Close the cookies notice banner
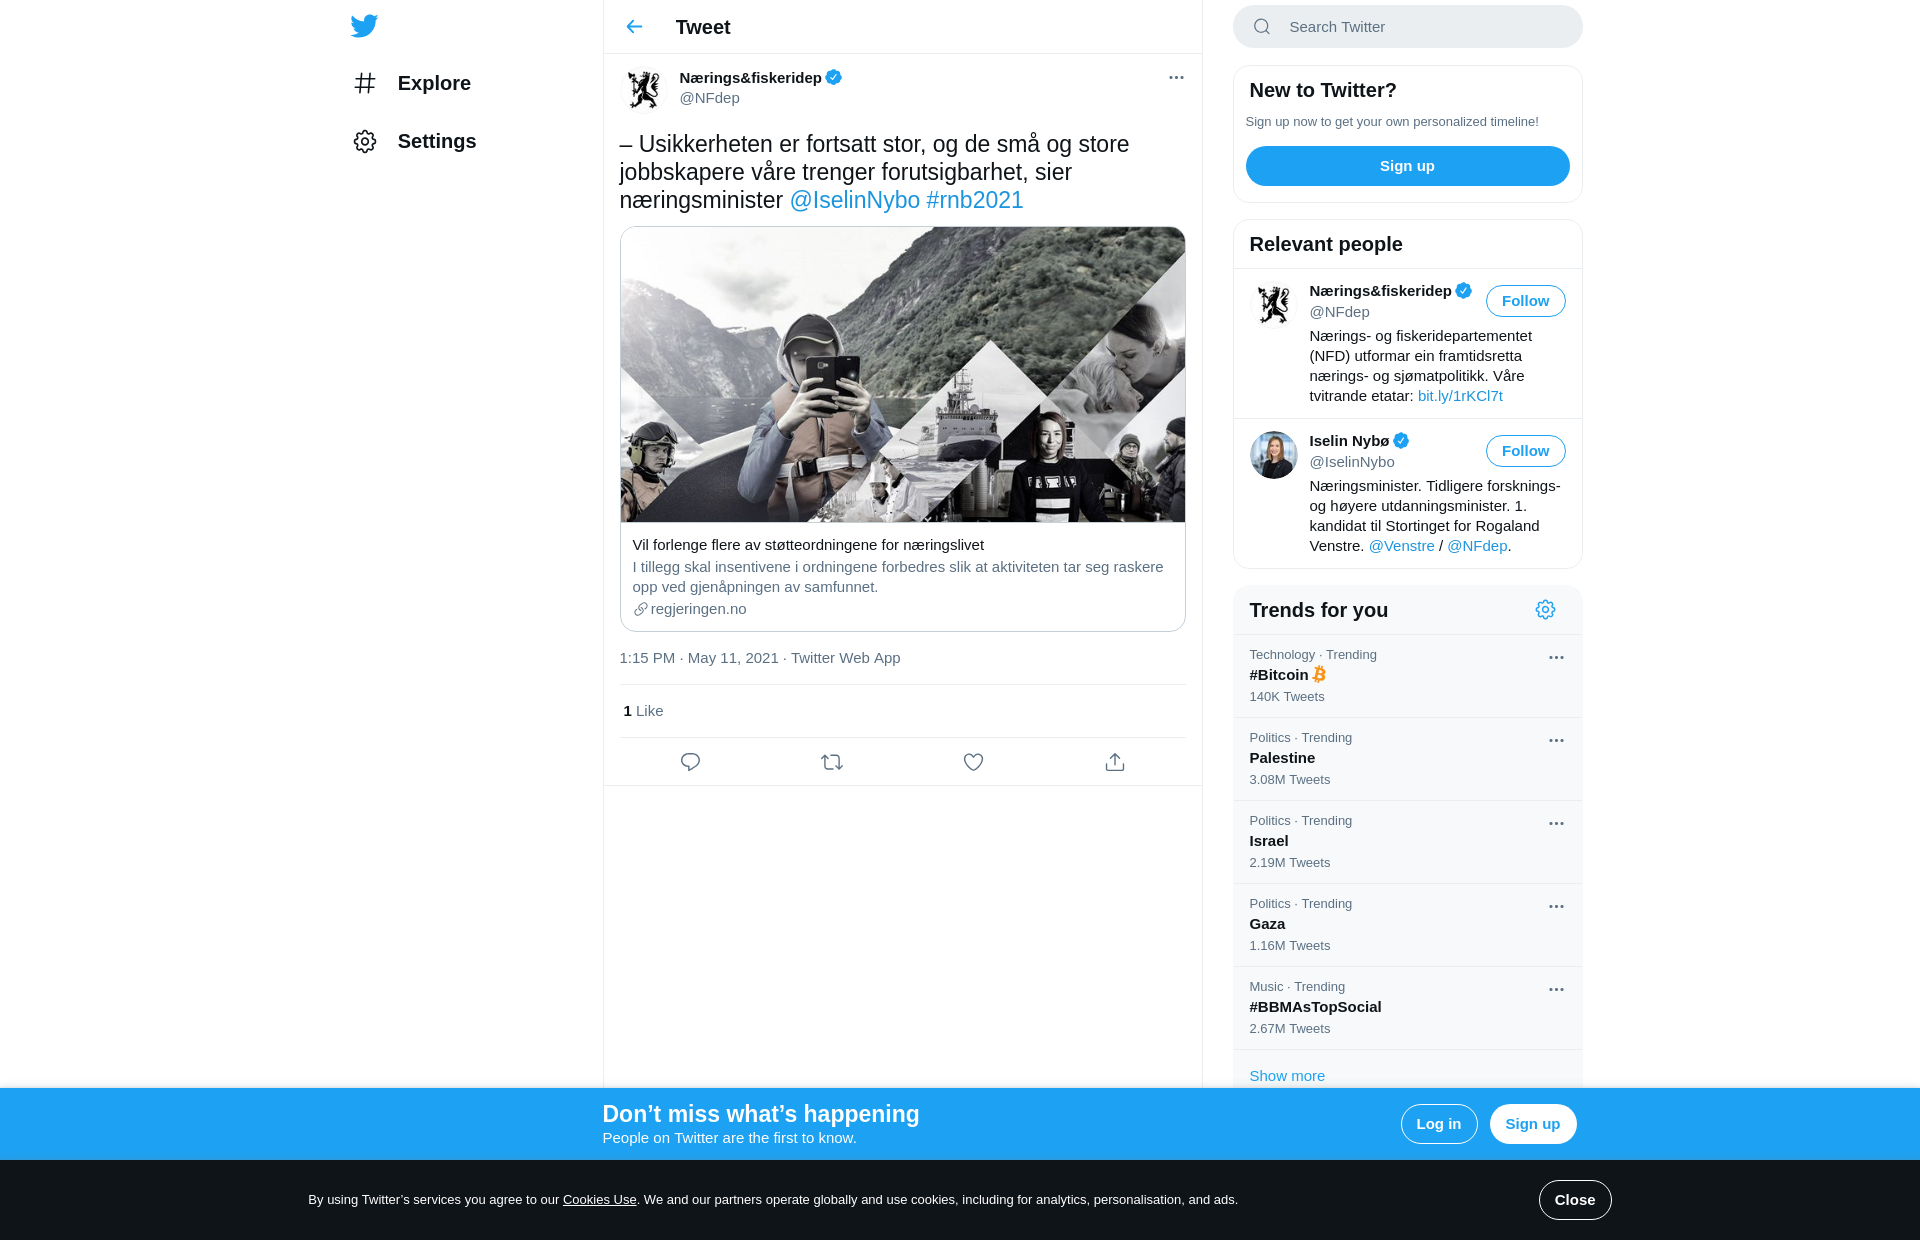1920x1240 pixels. [1575, 1200]
